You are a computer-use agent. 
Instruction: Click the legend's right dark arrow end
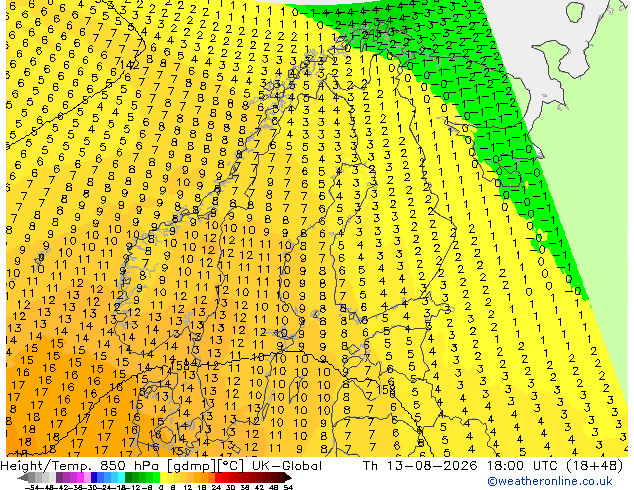click(288, 477)
